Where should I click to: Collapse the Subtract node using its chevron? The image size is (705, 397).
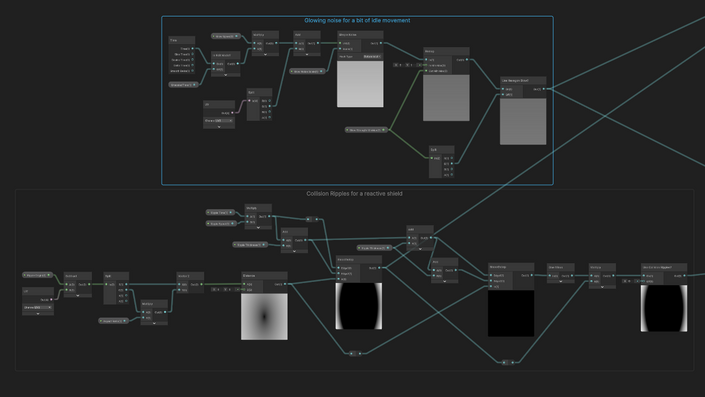(78, 296)
